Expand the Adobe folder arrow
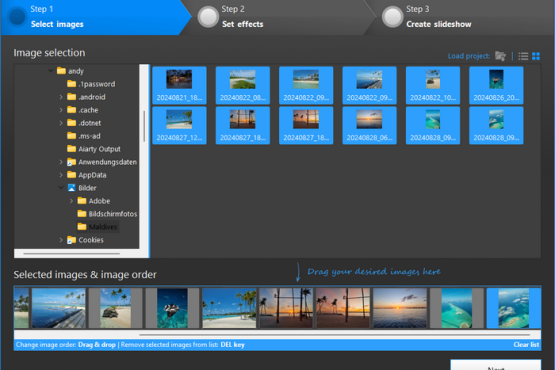555x370 pixels. (71, 201)
